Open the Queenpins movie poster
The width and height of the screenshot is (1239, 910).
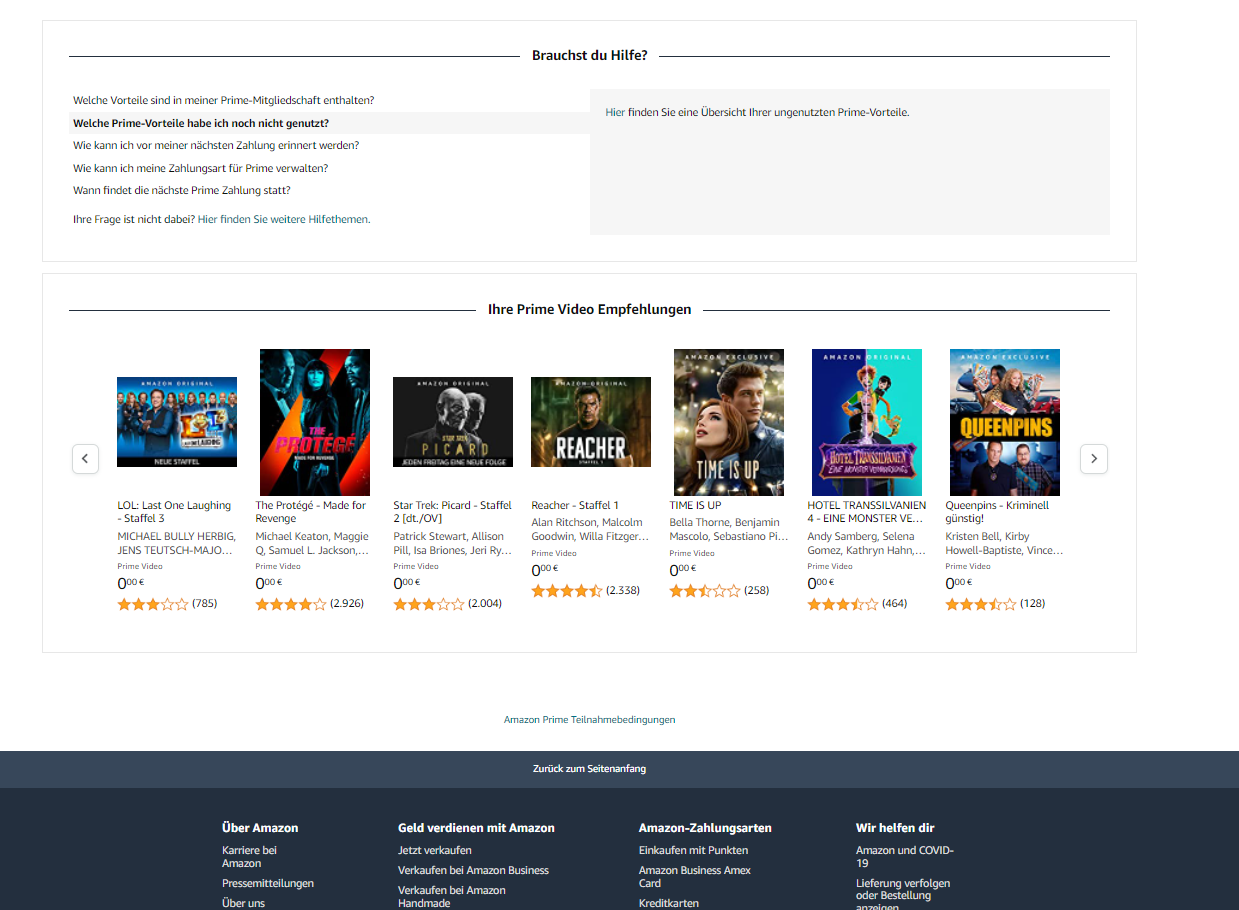click(x=1005, y=422)
